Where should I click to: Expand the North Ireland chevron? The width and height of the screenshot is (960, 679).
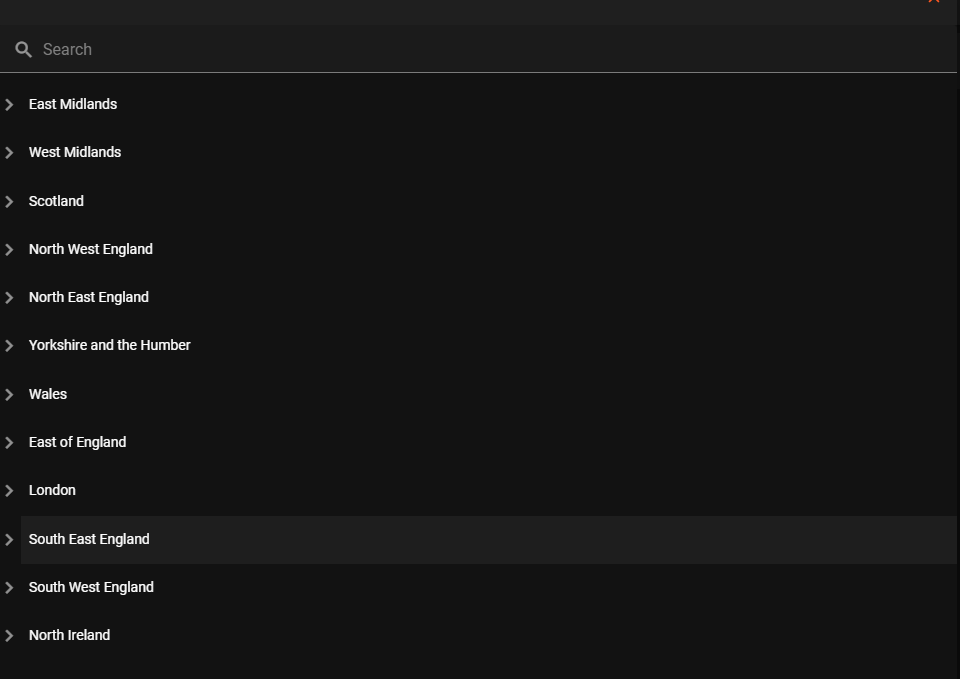[x=9, y=636]
